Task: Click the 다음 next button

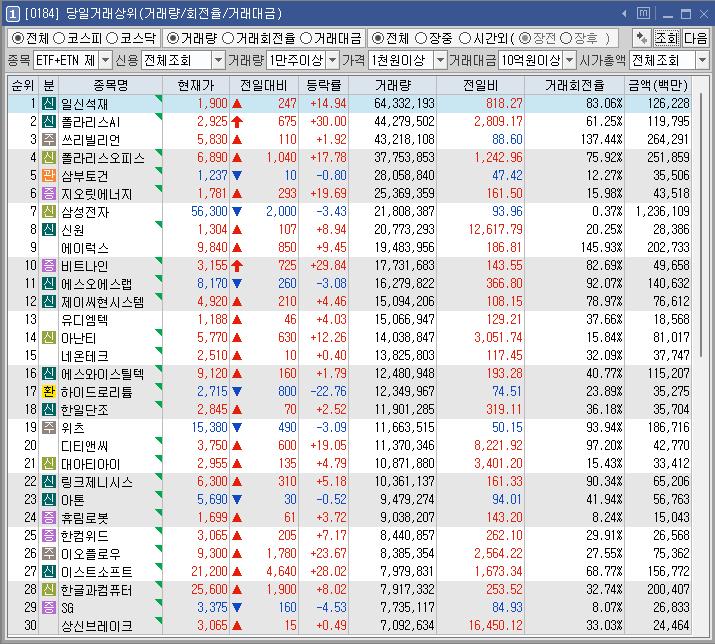Action: 695,38
